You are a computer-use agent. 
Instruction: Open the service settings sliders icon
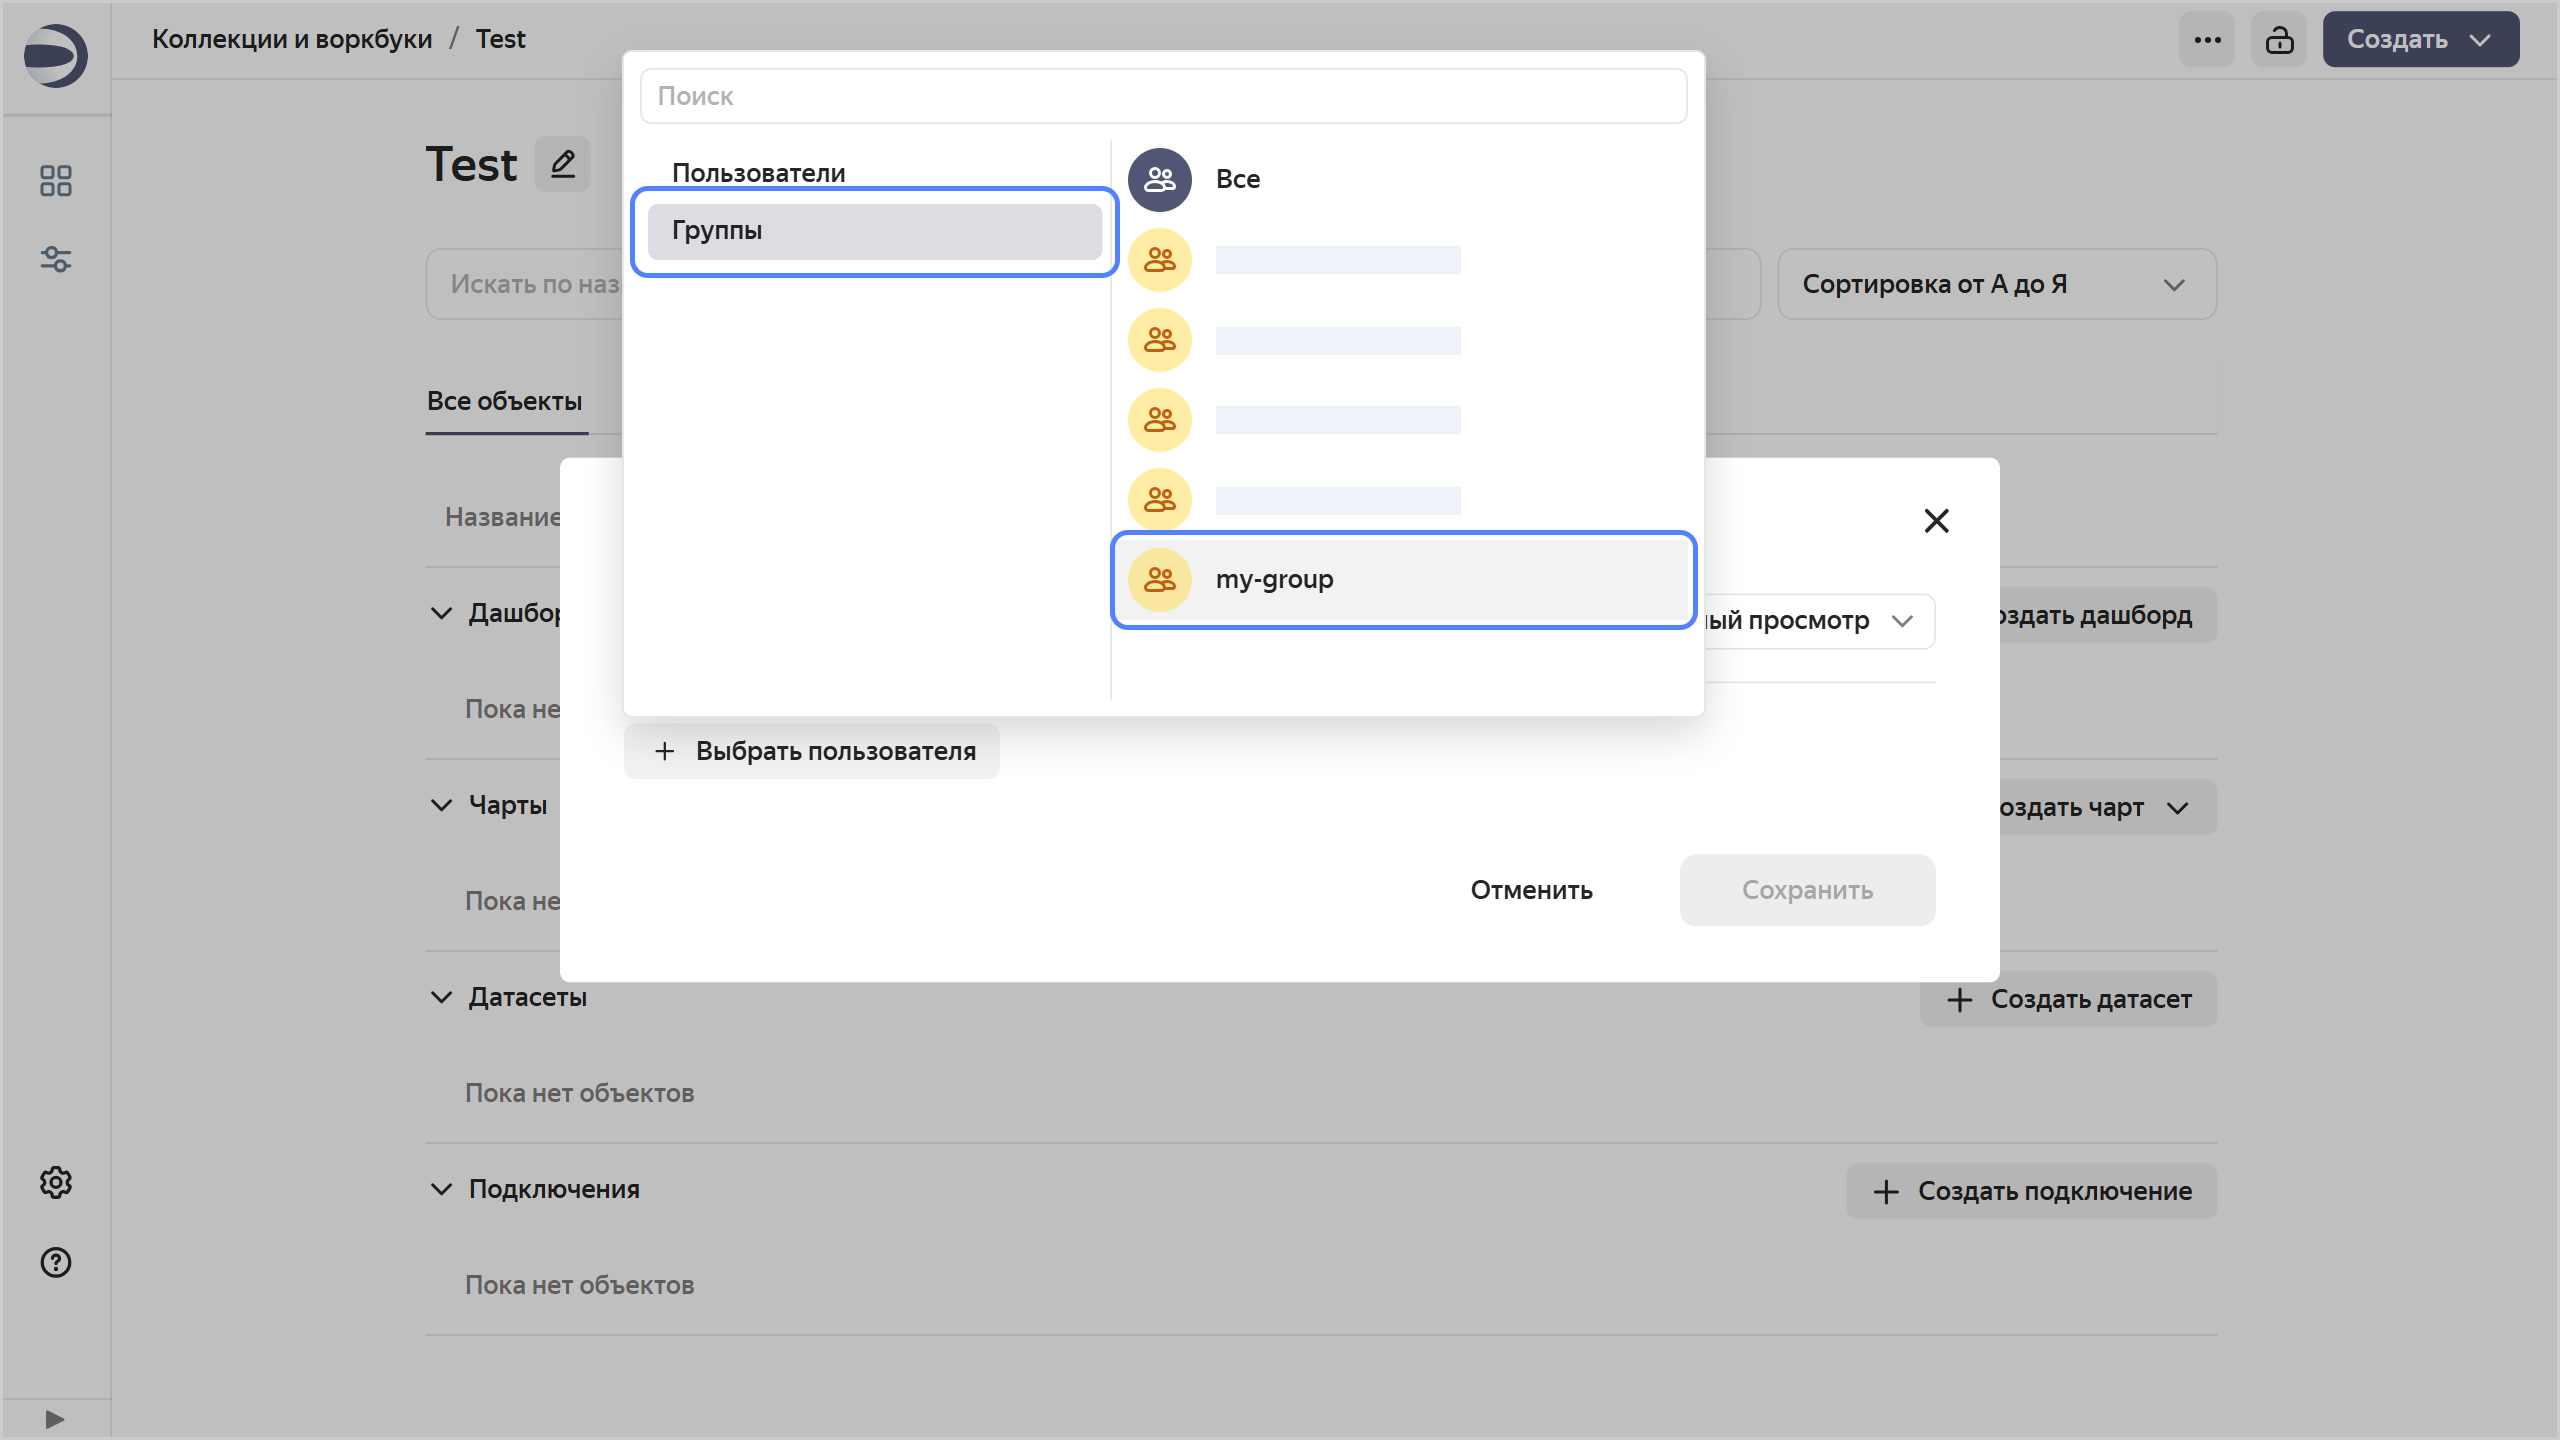point(55,260)
